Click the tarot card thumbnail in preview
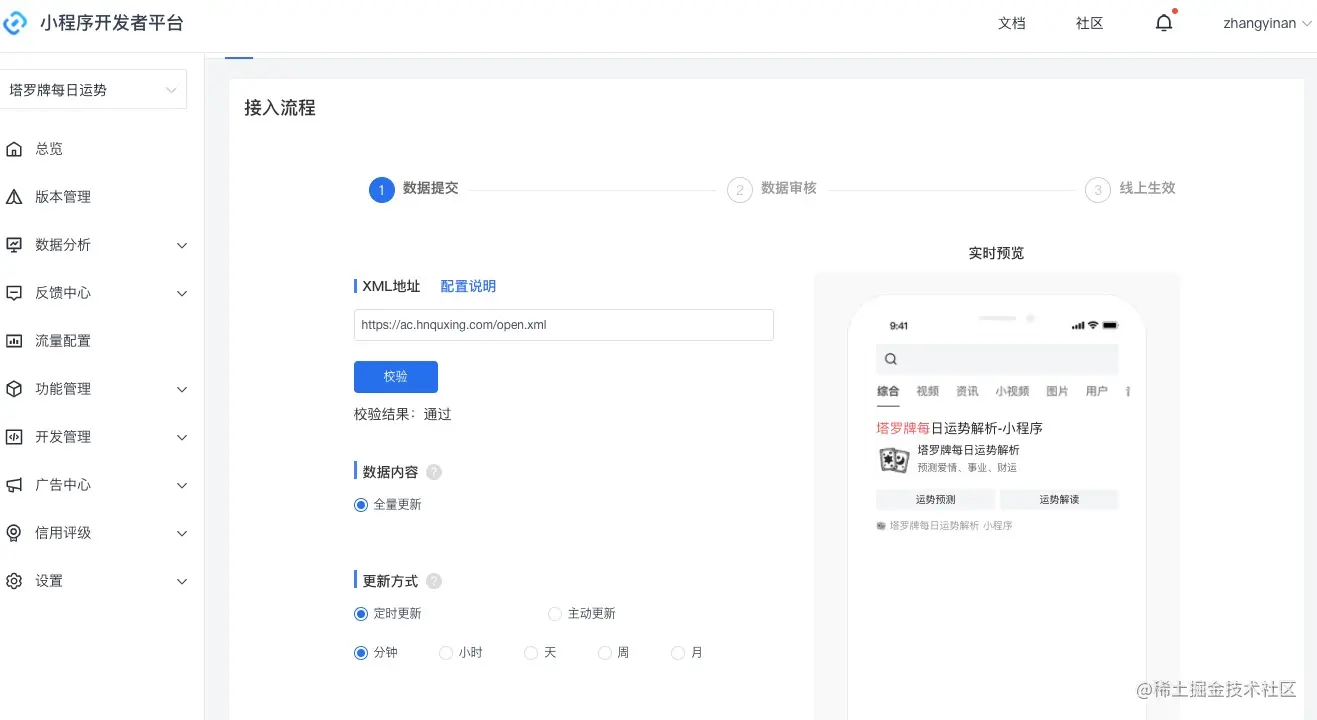 click(894, 459)
